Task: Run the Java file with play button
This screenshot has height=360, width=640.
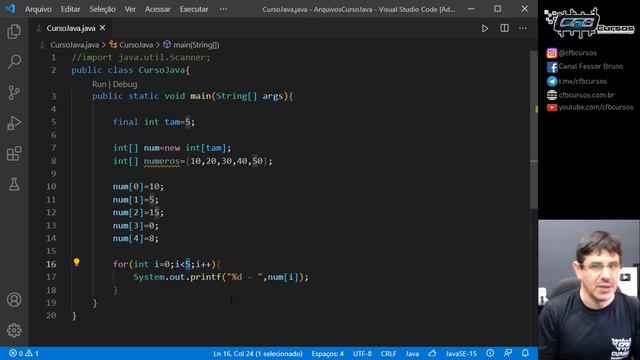Action: tap(484, 28)
